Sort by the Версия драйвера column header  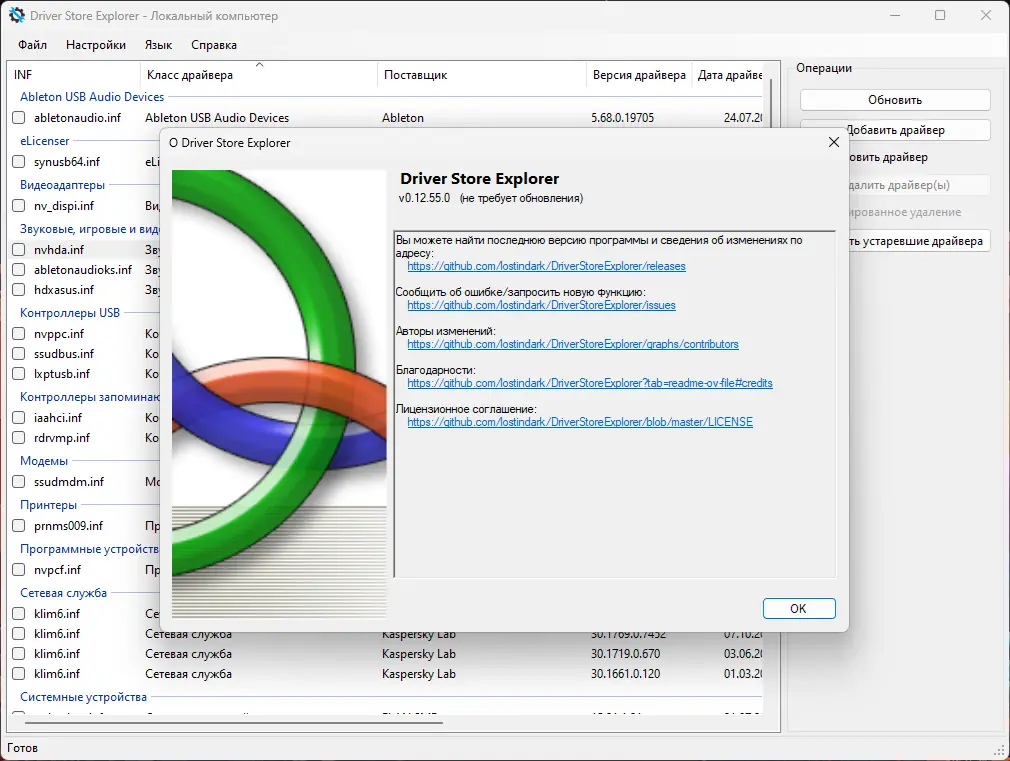(639, 75)
